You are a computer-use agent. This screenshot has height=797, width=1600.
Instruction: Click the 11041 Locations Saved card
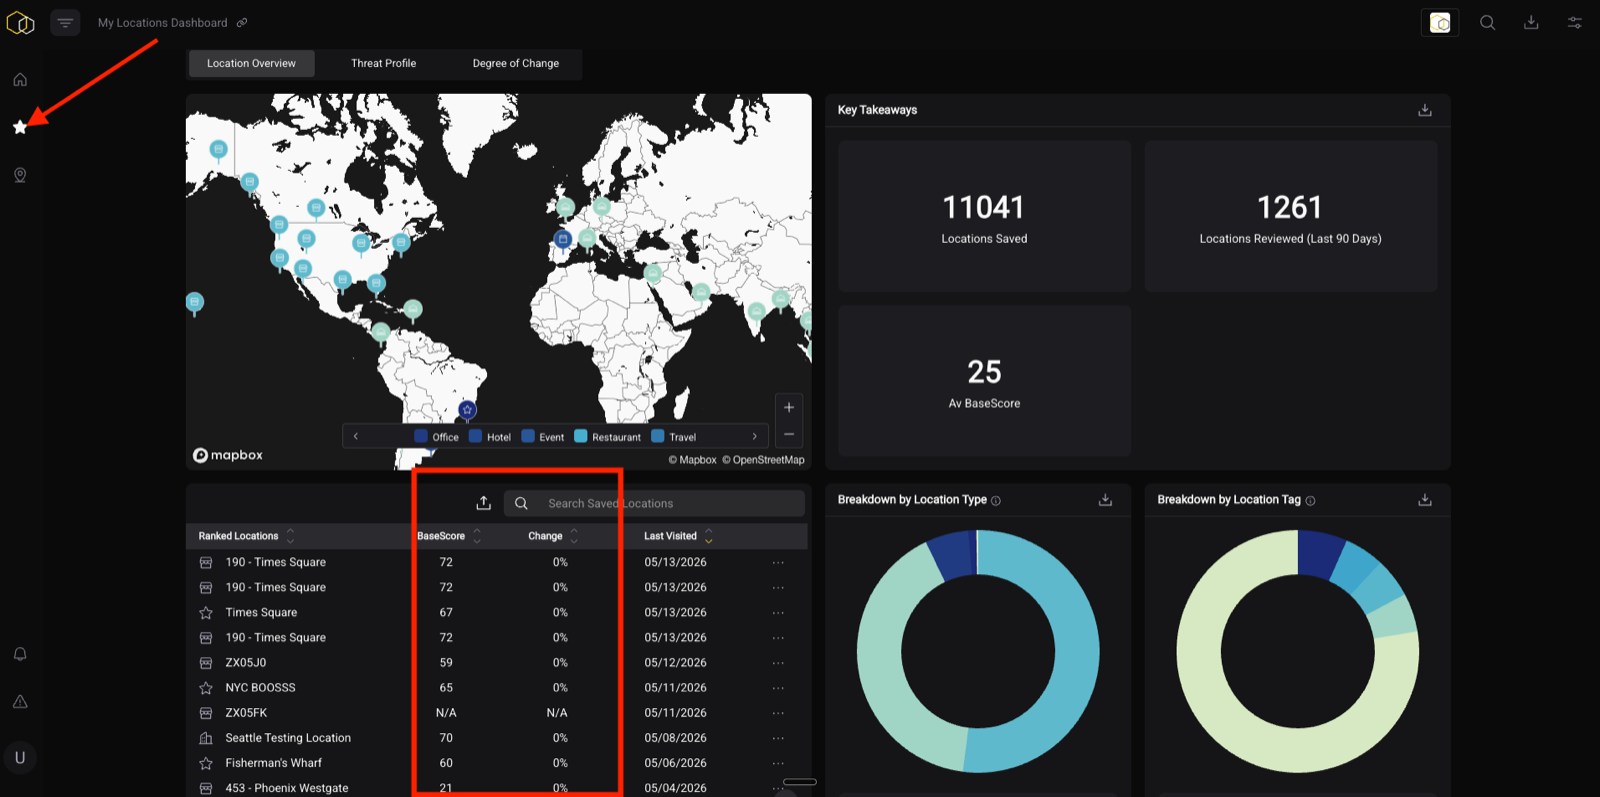[984, 217]
